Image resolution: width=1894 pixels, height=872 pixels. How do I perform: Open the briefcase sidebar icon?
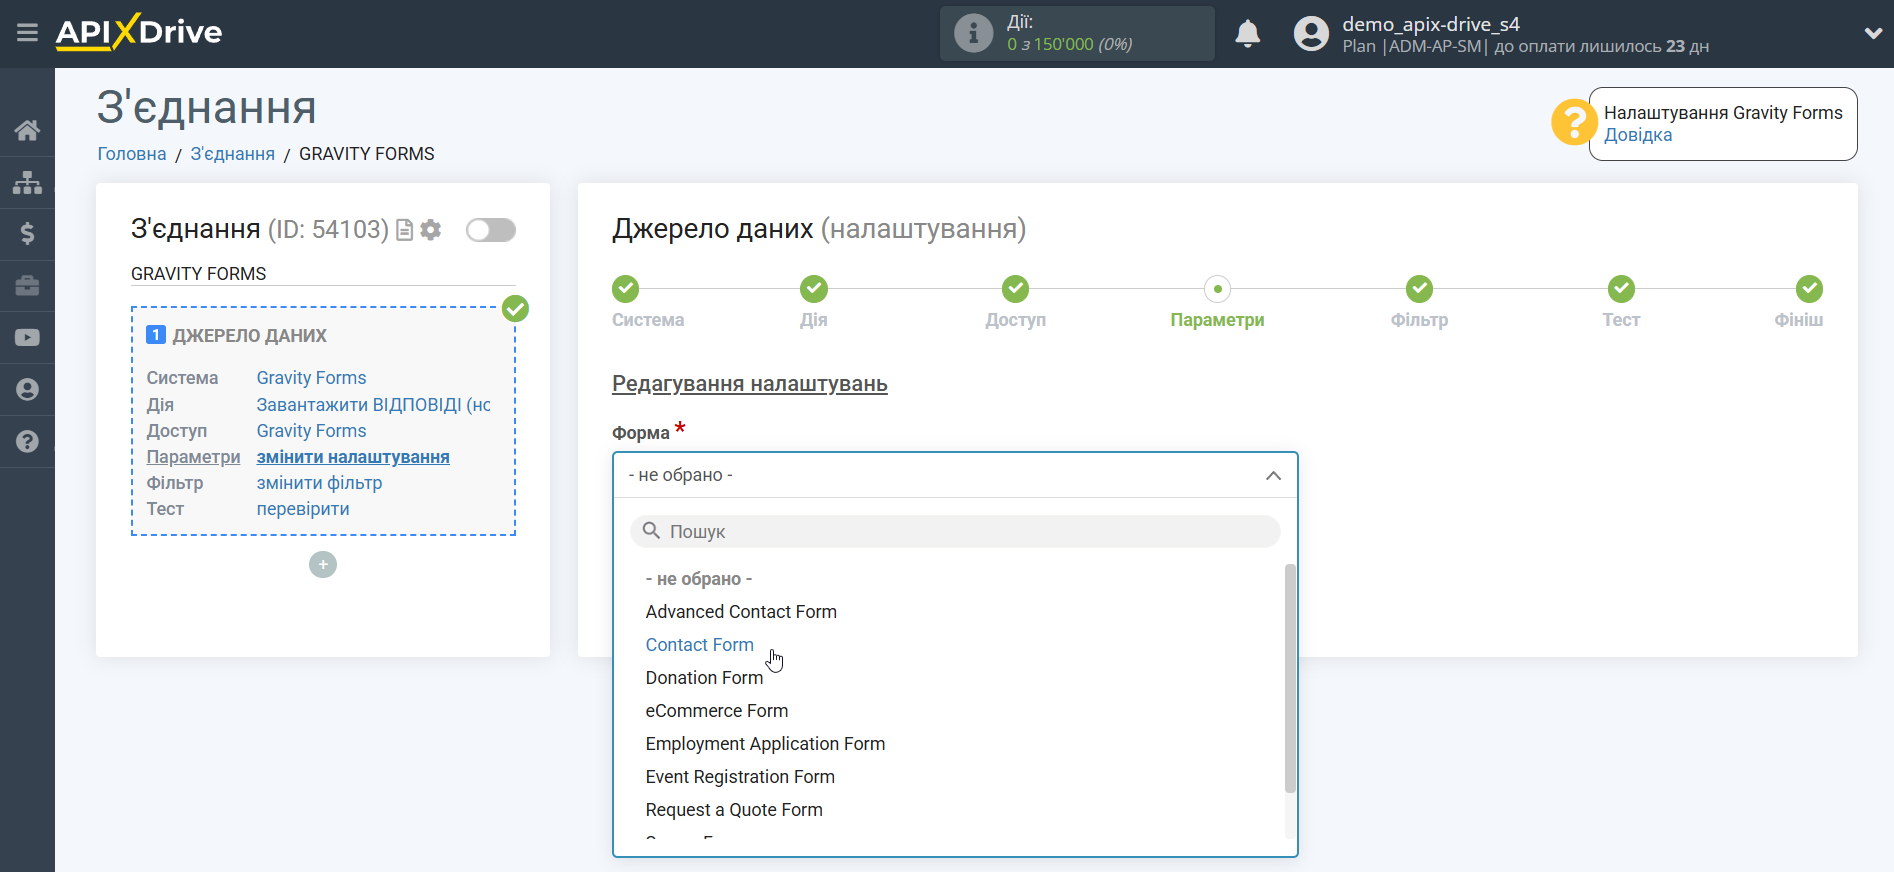[27, 286]
